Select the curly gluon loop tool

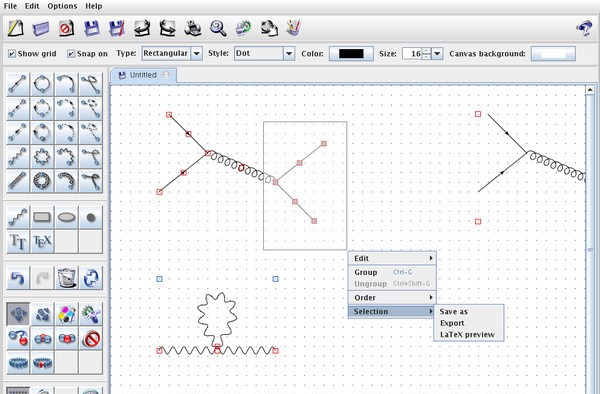[x=42, y=181]
